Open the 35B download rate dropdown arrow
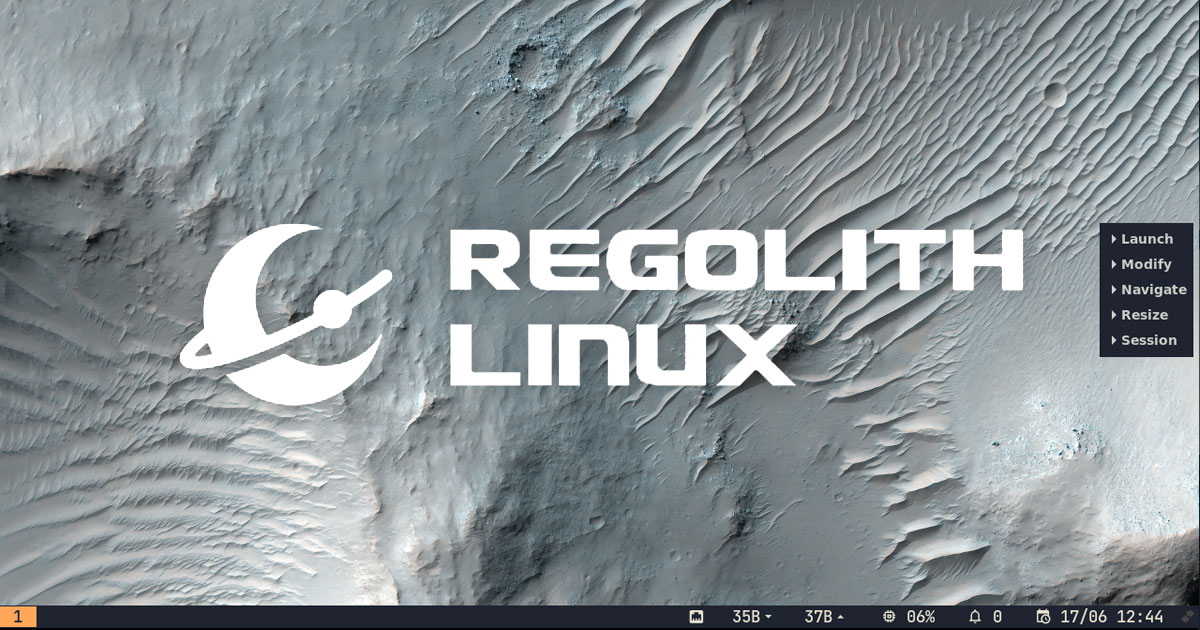The height and width of the screenshot is (630, 1200). pyautogui.click(x=768, y=616)
